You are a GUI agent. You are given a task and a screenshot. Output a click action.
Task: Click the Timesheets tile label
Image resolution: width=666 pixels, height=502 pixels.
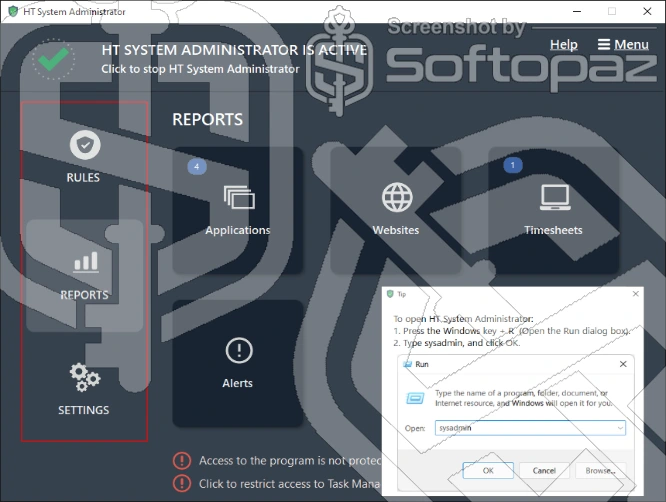point(553,230)
